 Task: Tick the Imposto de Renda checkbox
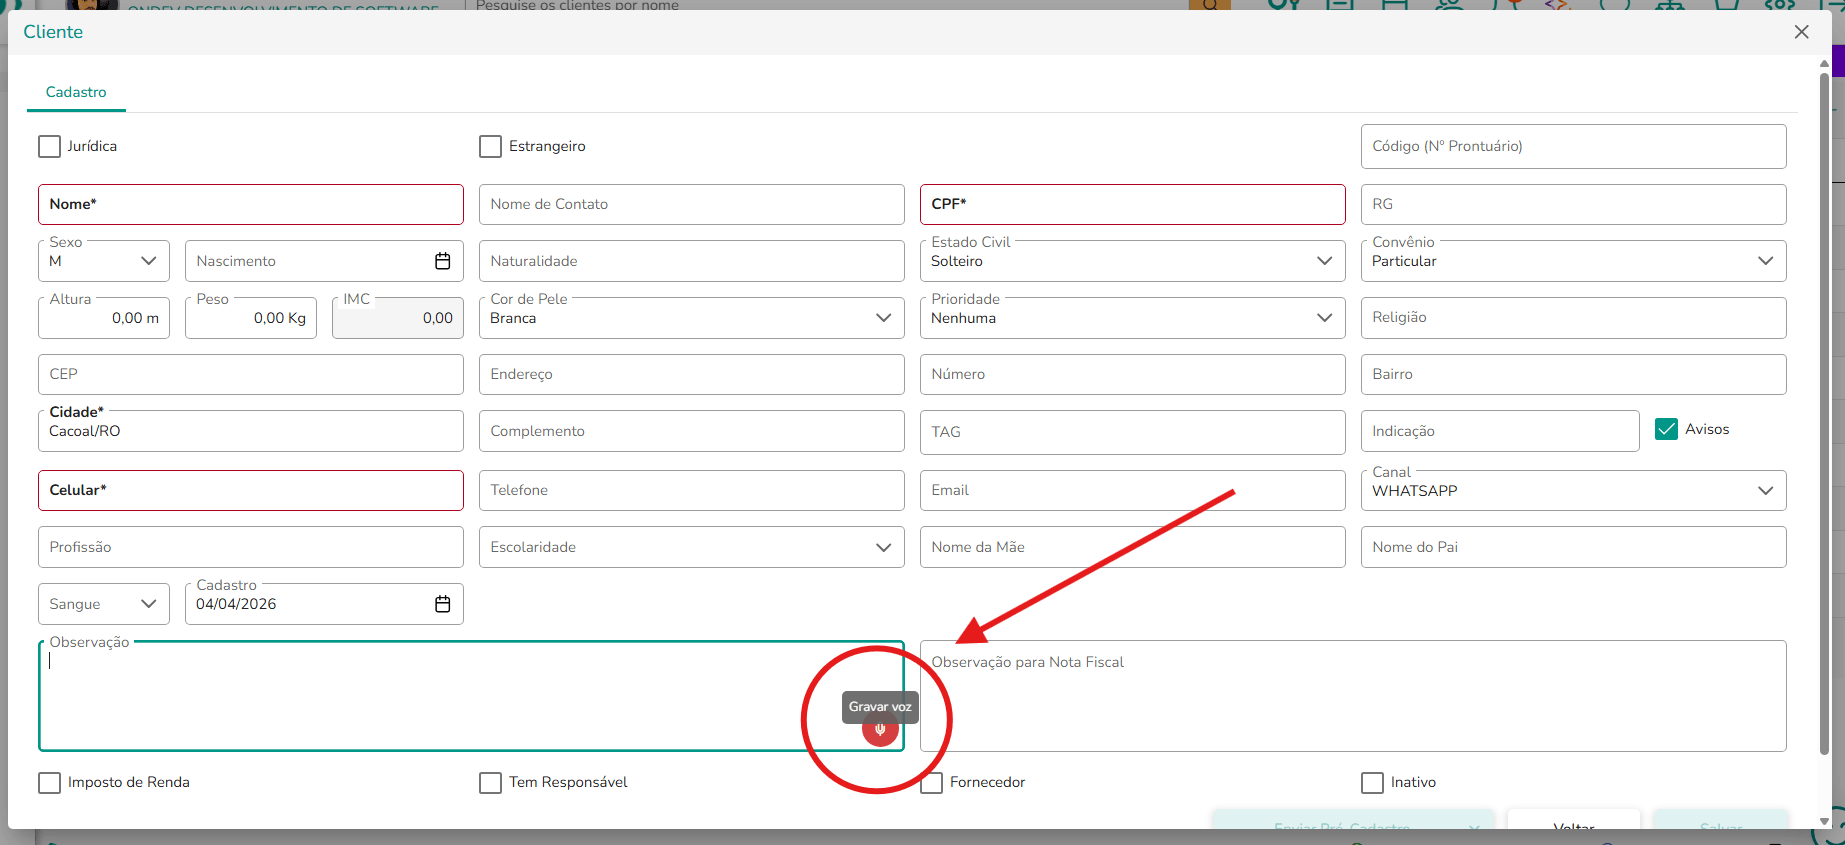pyautogui.click(x=49, y=782)
